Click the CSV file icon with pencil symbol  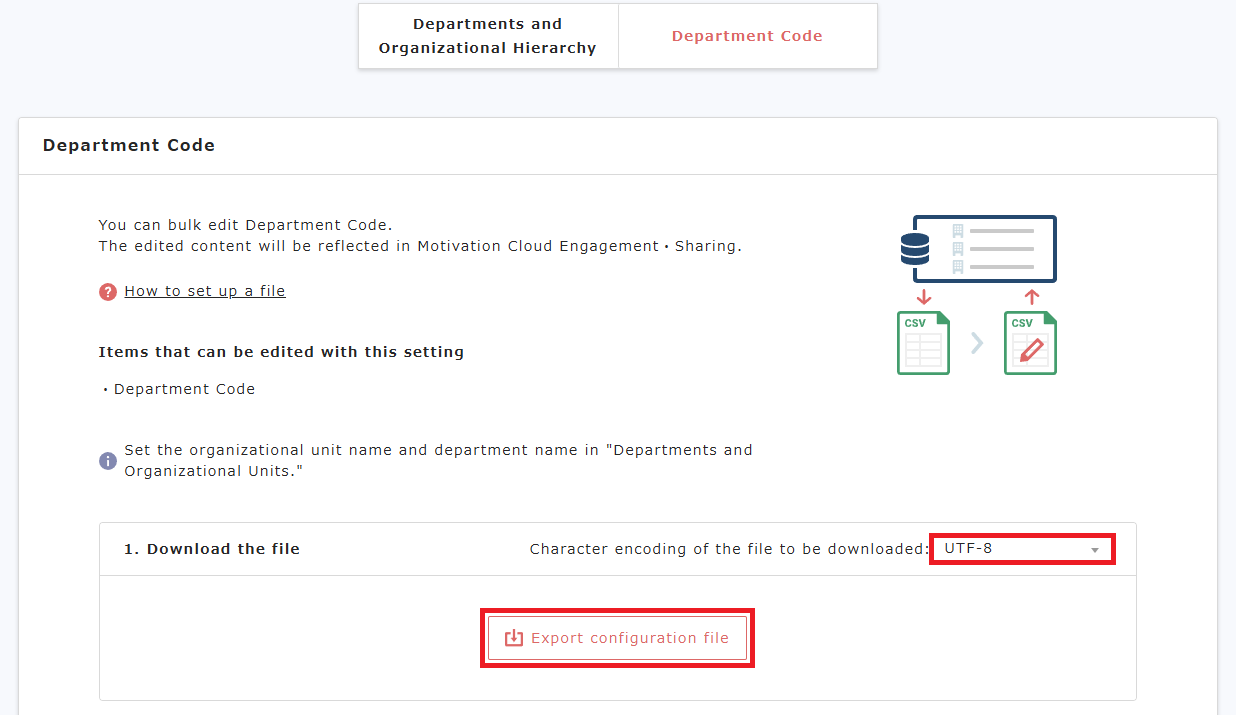[1030, 343]
